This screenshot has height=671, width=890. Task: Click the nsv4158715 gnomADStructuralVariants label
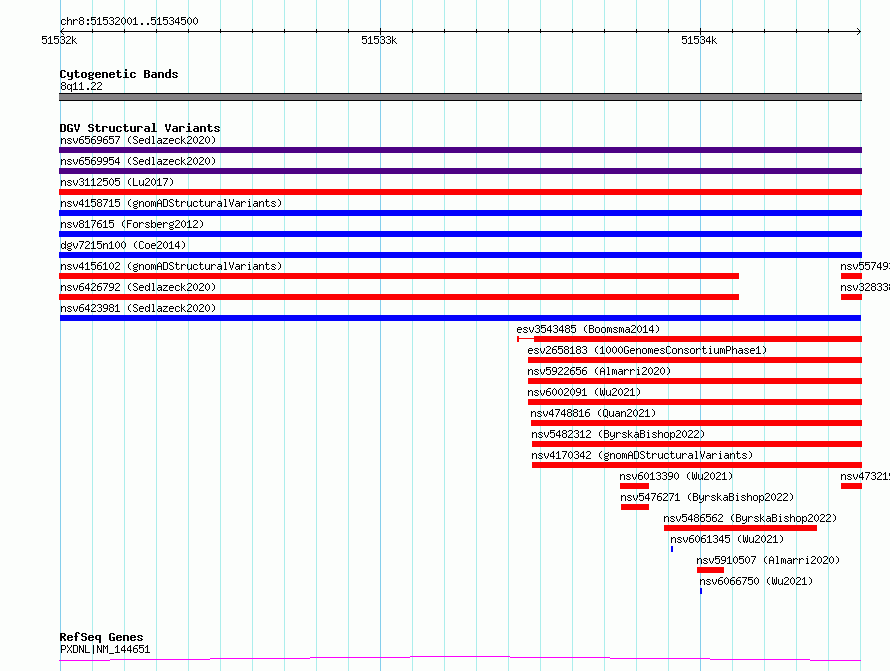(x=171, y=203)
